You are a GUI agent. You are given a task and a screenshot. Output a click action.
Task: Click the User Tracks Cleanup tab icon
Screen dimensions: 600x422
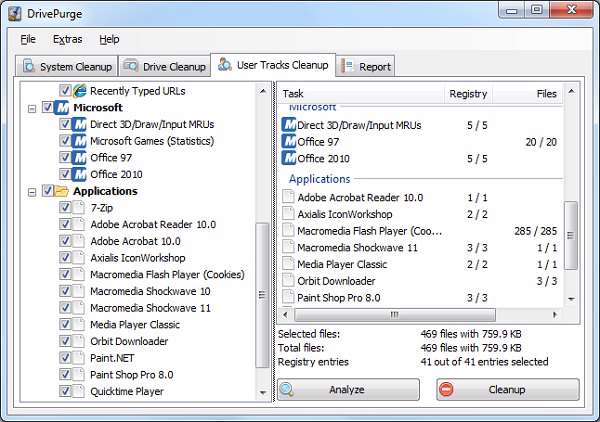[225, 65]
